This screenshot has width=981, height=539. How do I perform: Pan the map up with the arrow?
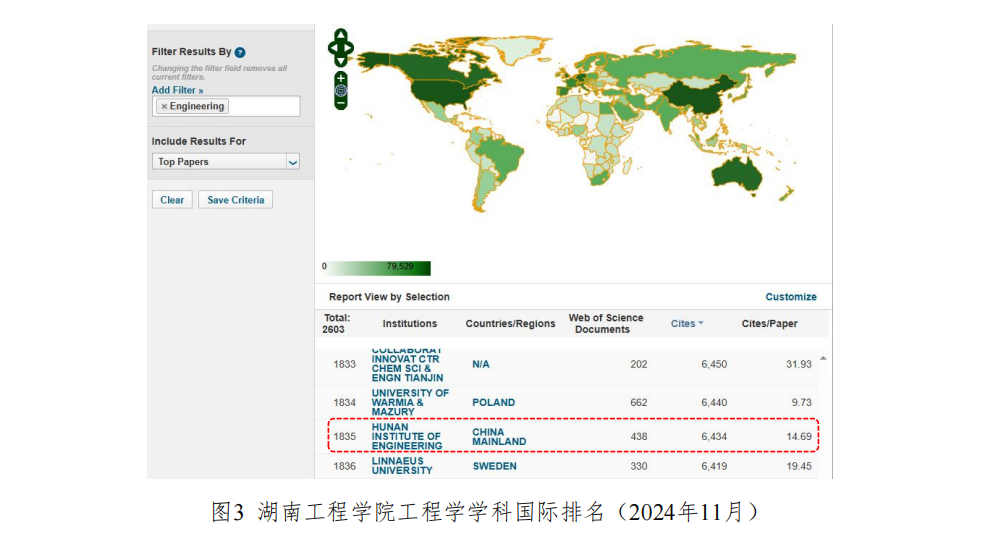340,34
